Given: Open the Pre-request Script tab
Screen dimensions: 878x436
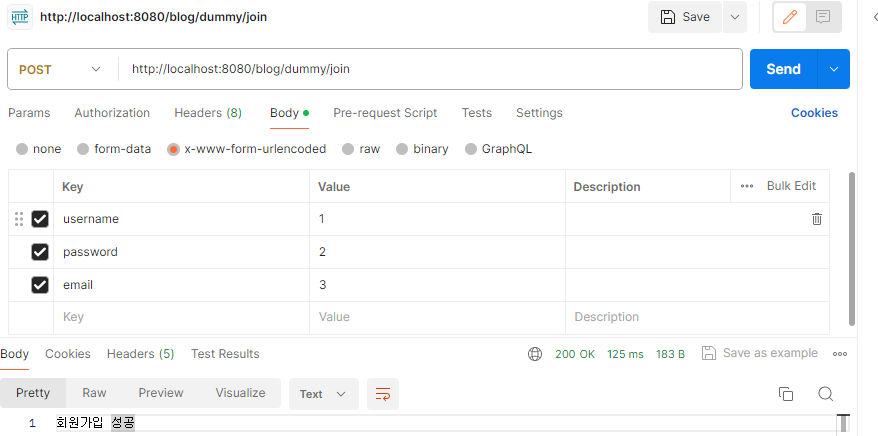Looking at the screenshot, I should click(x=385, y=113).
